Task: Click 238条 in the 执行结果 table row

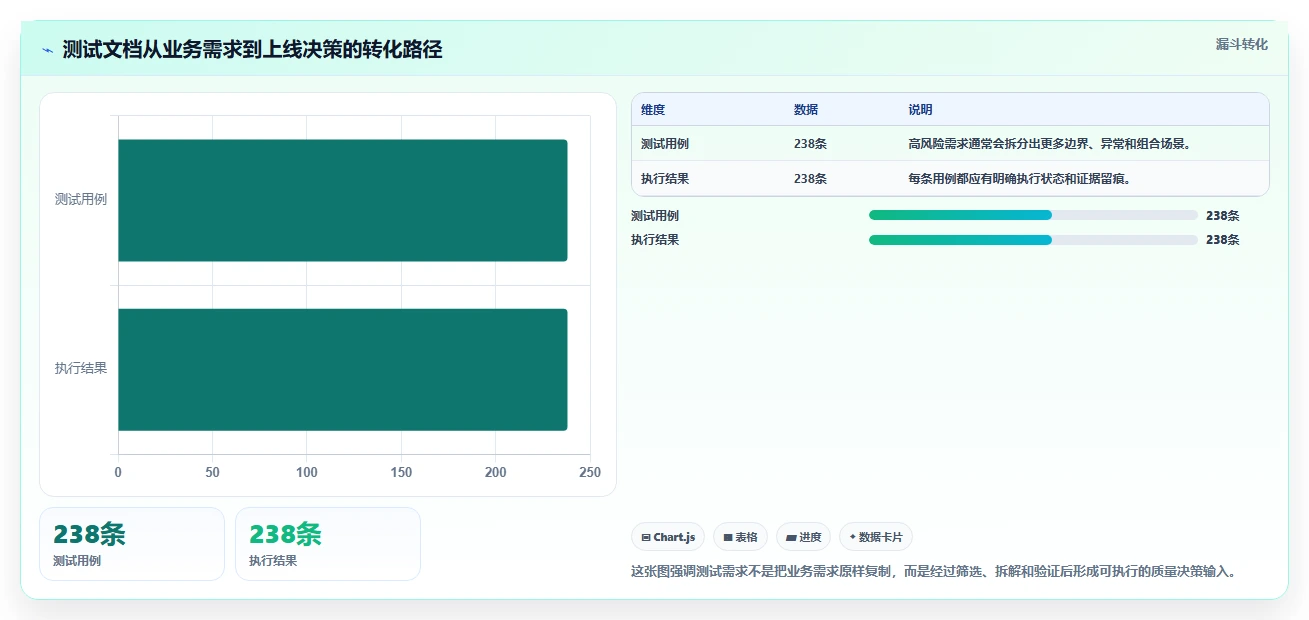Action: [810, 179]
